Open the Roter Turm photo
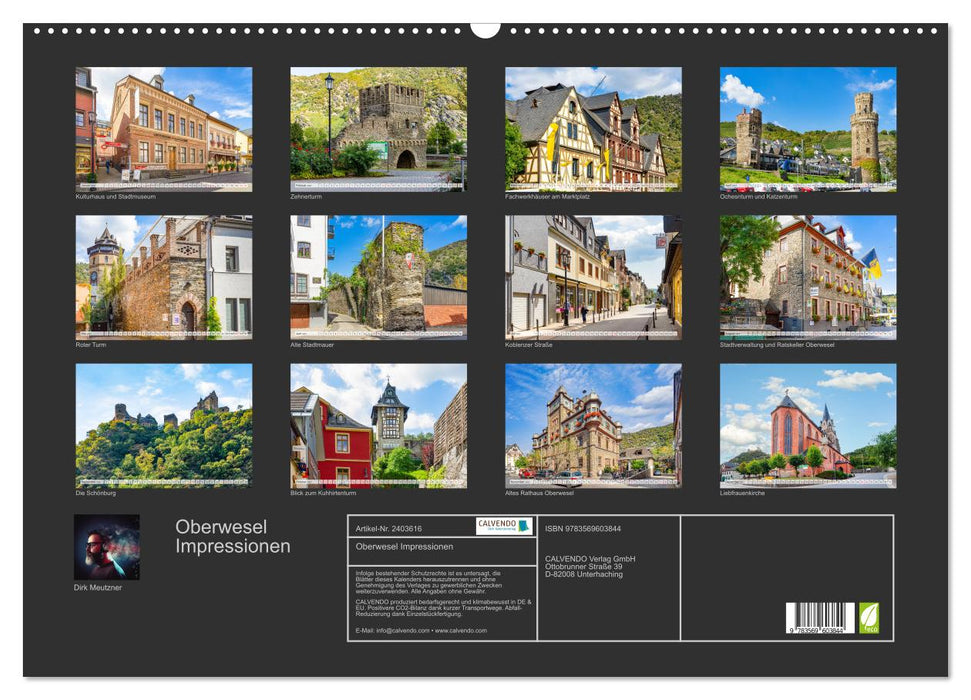This screenshot has width=971, height=700. point(163,277)
